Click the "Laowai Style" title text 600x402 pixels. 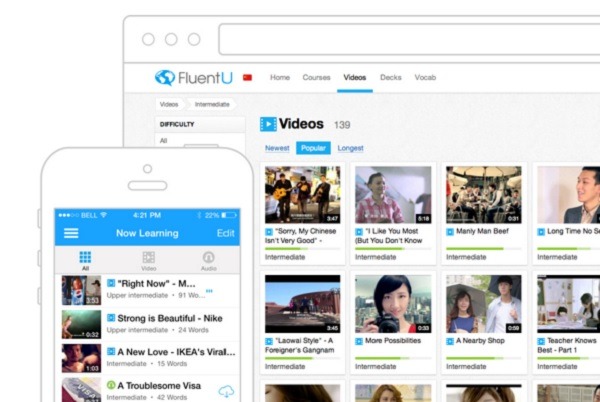point(300,345)
